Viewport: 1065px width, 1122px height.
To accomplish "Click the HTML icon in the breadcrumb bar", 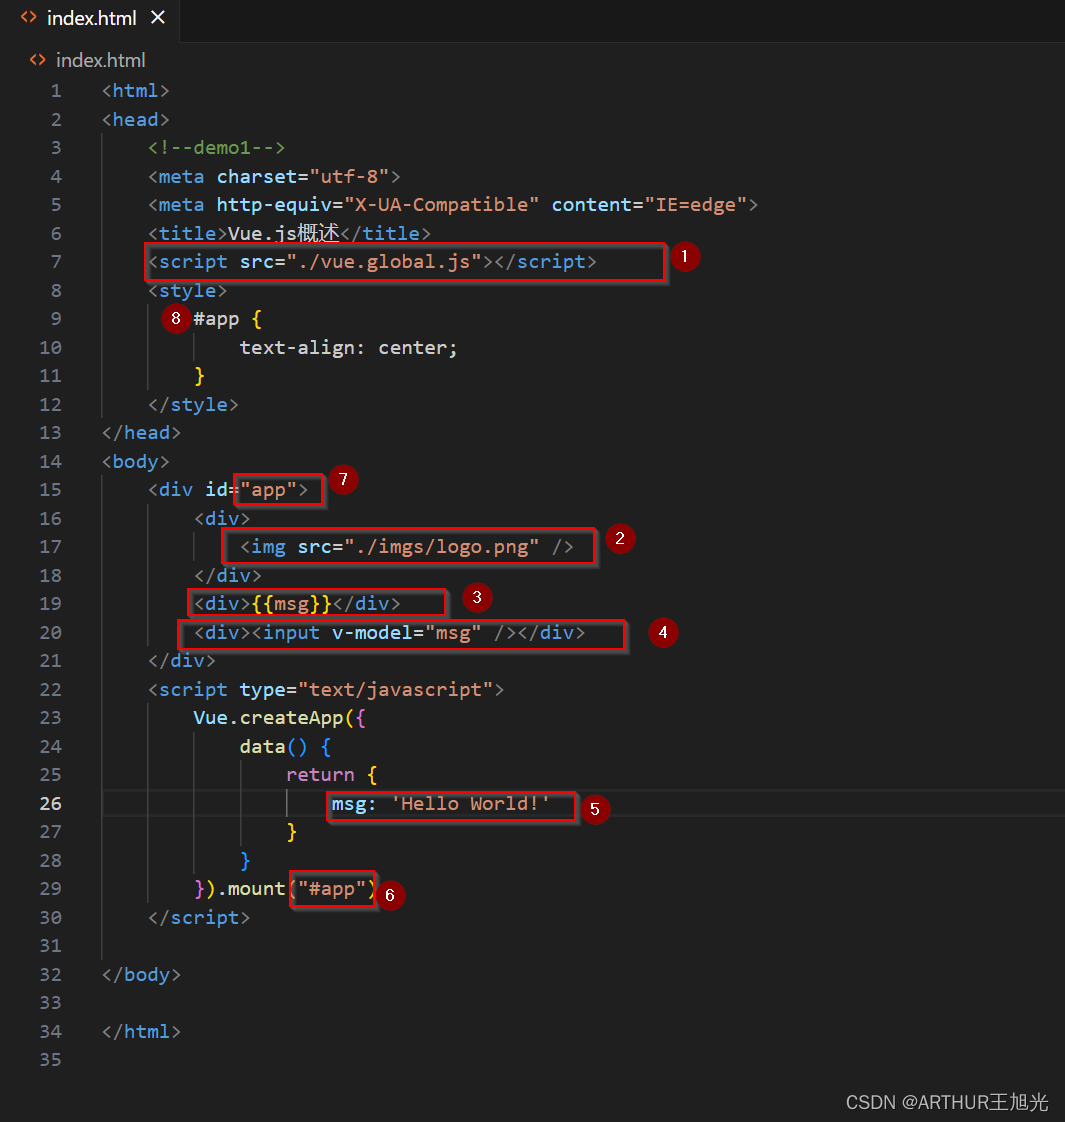I will [37, 60].
